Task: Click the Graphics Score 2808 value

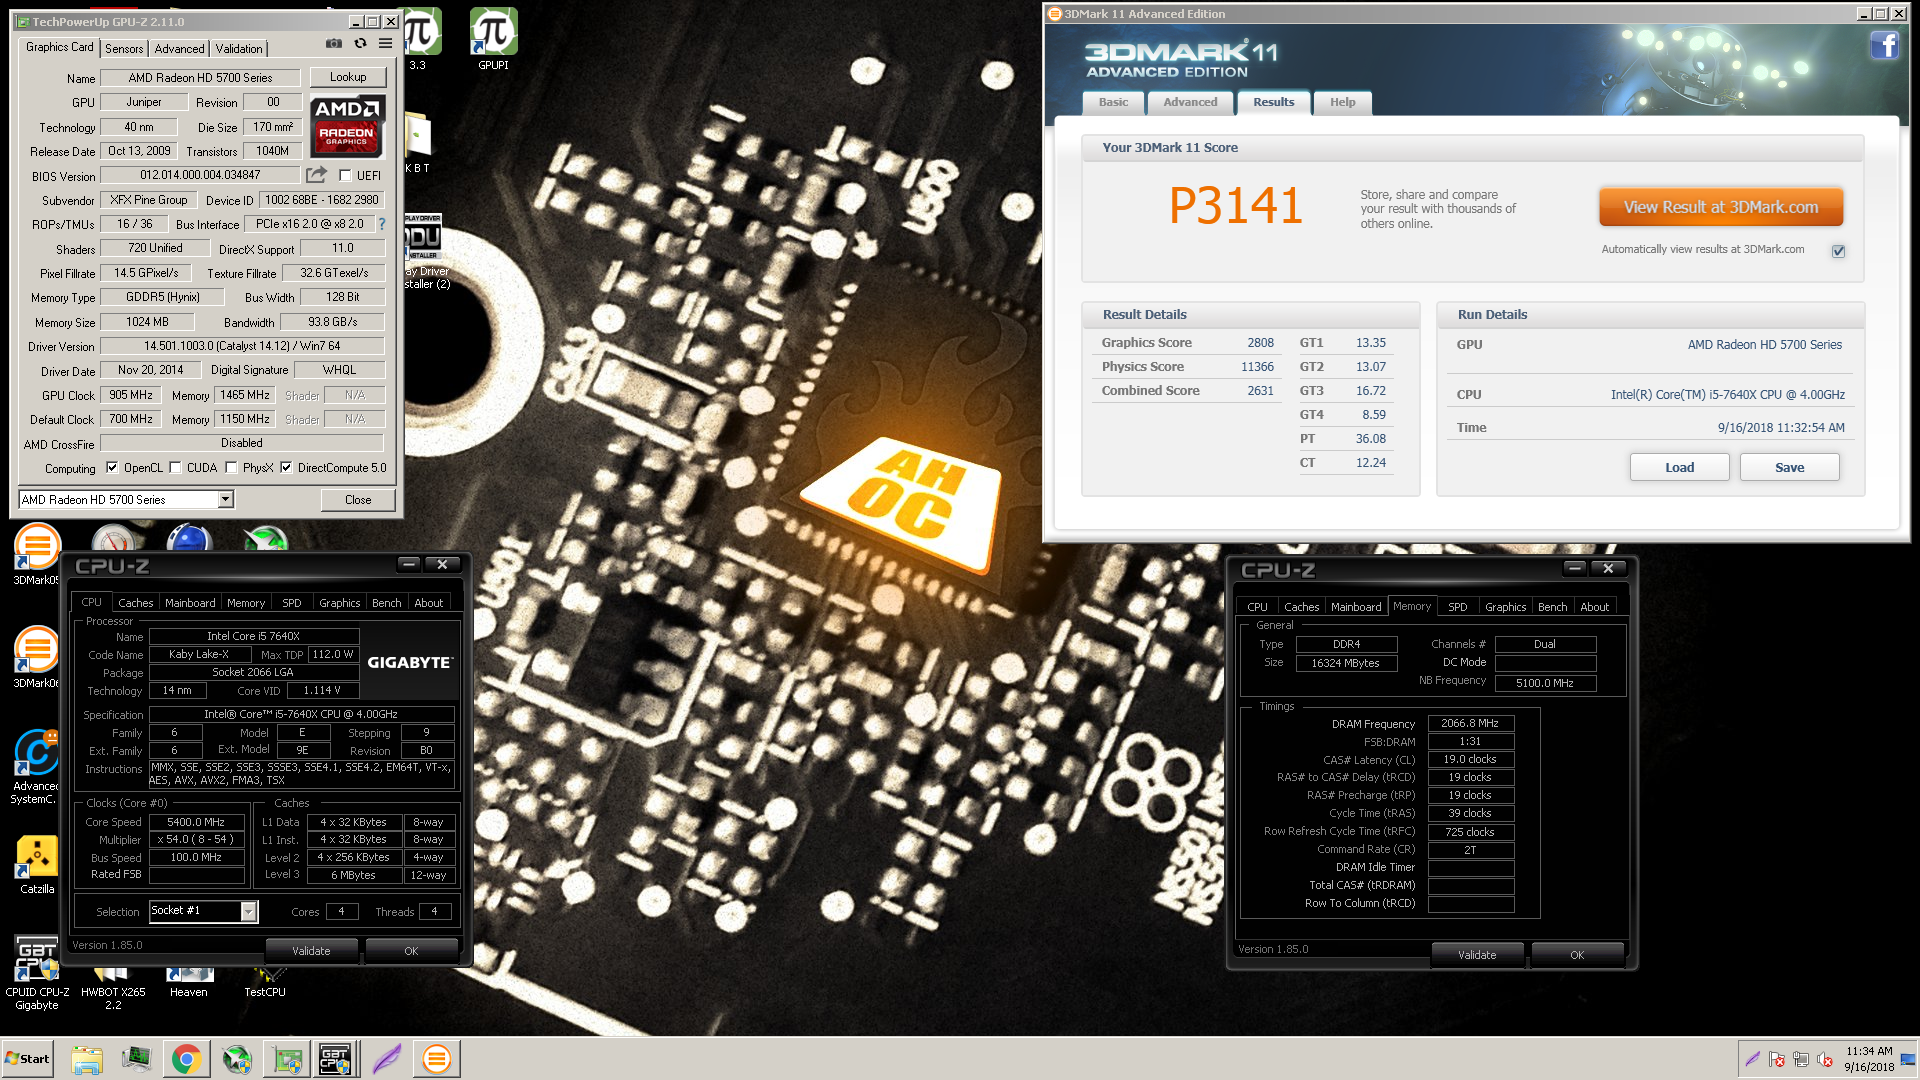Action: coord(1260,343)
